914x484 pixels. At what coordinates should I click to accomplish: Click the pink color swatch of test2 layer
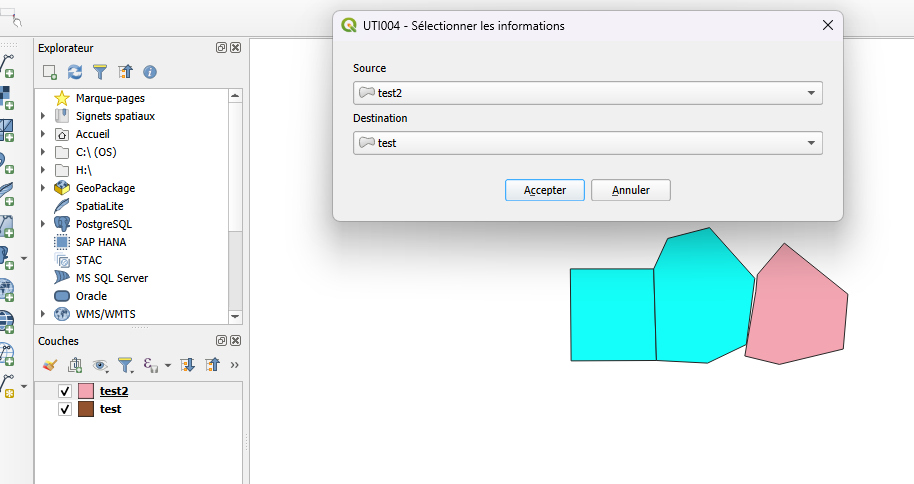pyautogui.click(x=86, y=391)
